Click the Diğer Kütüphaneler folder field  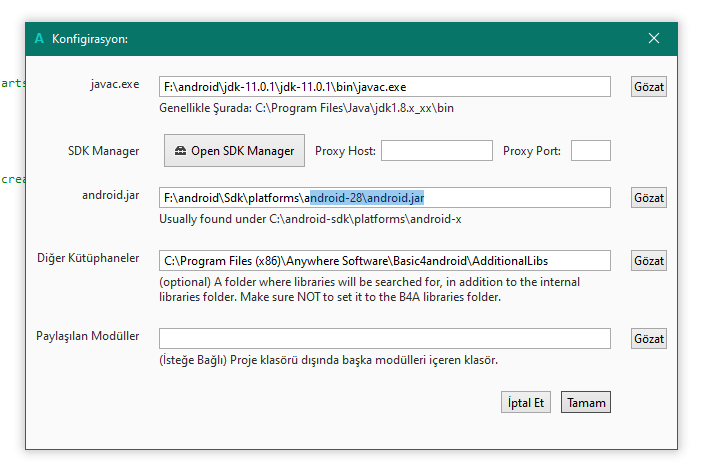[385, 261]
